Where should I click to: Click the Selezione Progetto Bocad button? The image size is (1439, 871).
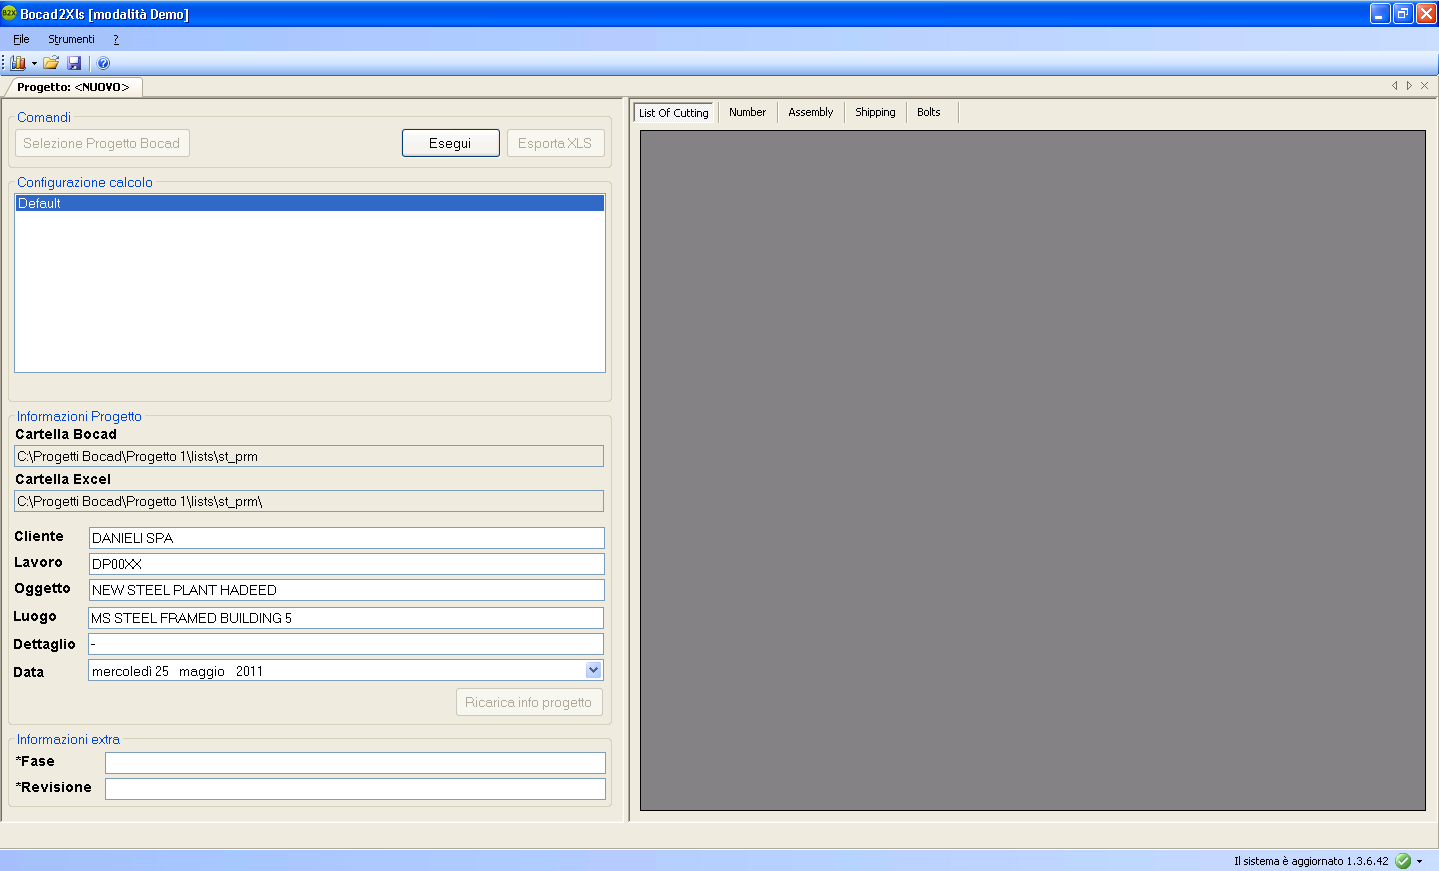[102, 143]
